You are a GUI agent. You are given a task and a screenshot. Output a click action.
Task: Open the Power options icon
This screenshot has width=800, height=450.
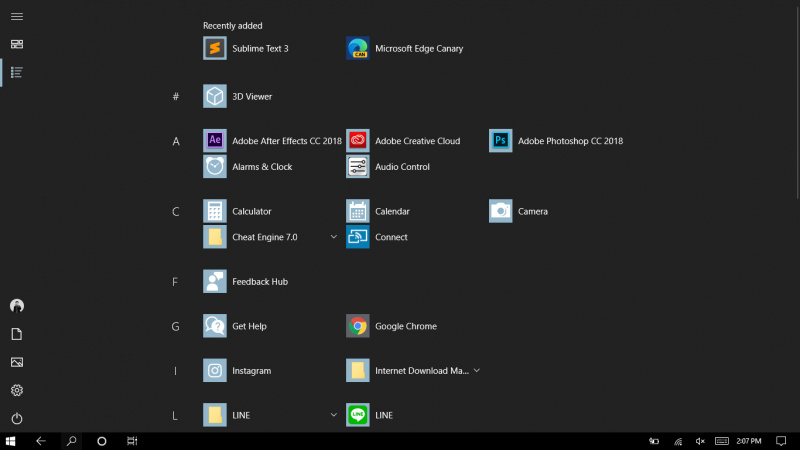click(x=17, y=418)
